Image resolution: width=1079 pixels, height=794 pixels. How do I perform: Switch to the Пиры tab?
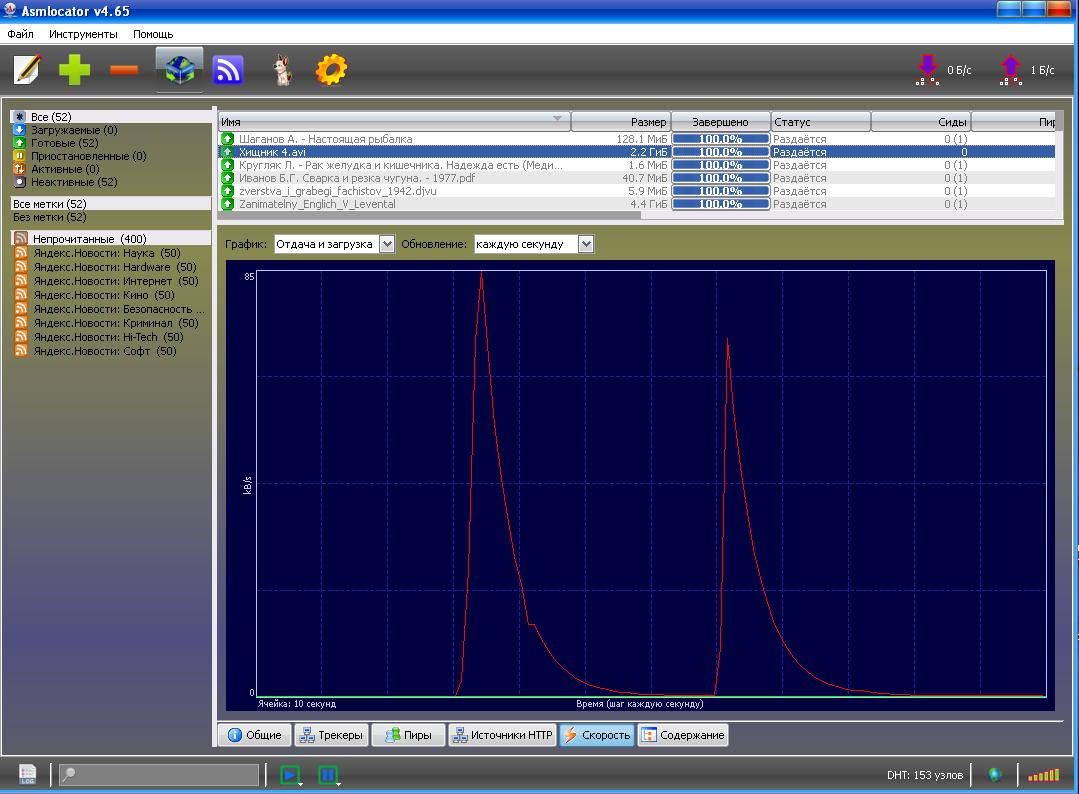coord(408,735)
